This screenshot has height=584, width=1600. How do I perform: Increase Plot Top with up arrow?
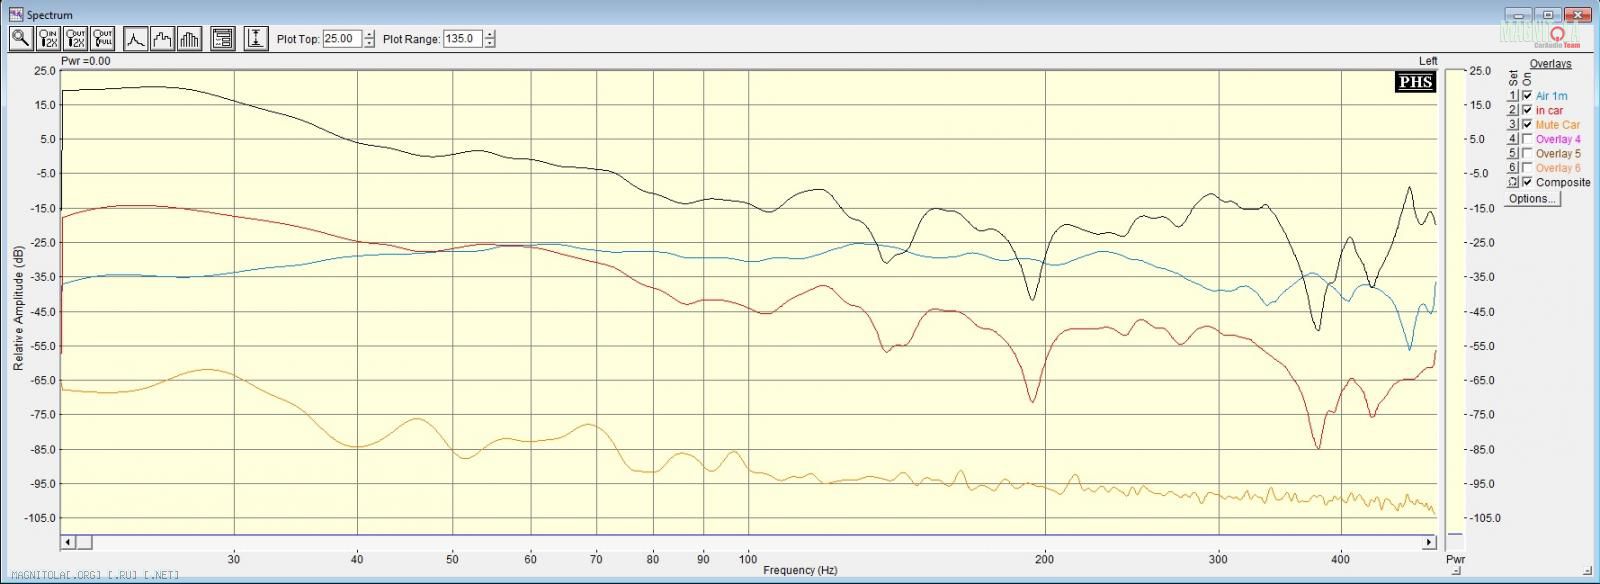click(x=370, y=35)
